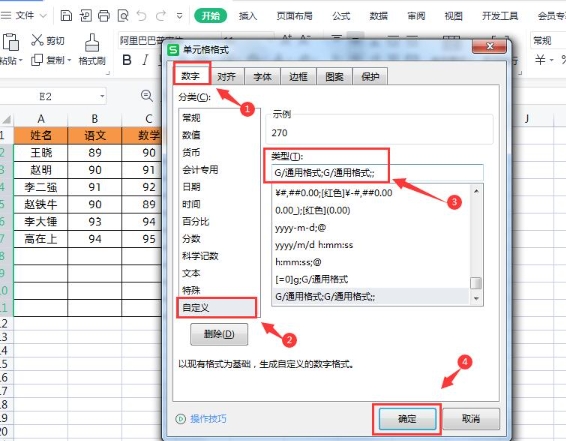Image resolution: width=566 pixels, height=441 pixels.
Task: Click the export icon next to Save
Action: (86, 16)
